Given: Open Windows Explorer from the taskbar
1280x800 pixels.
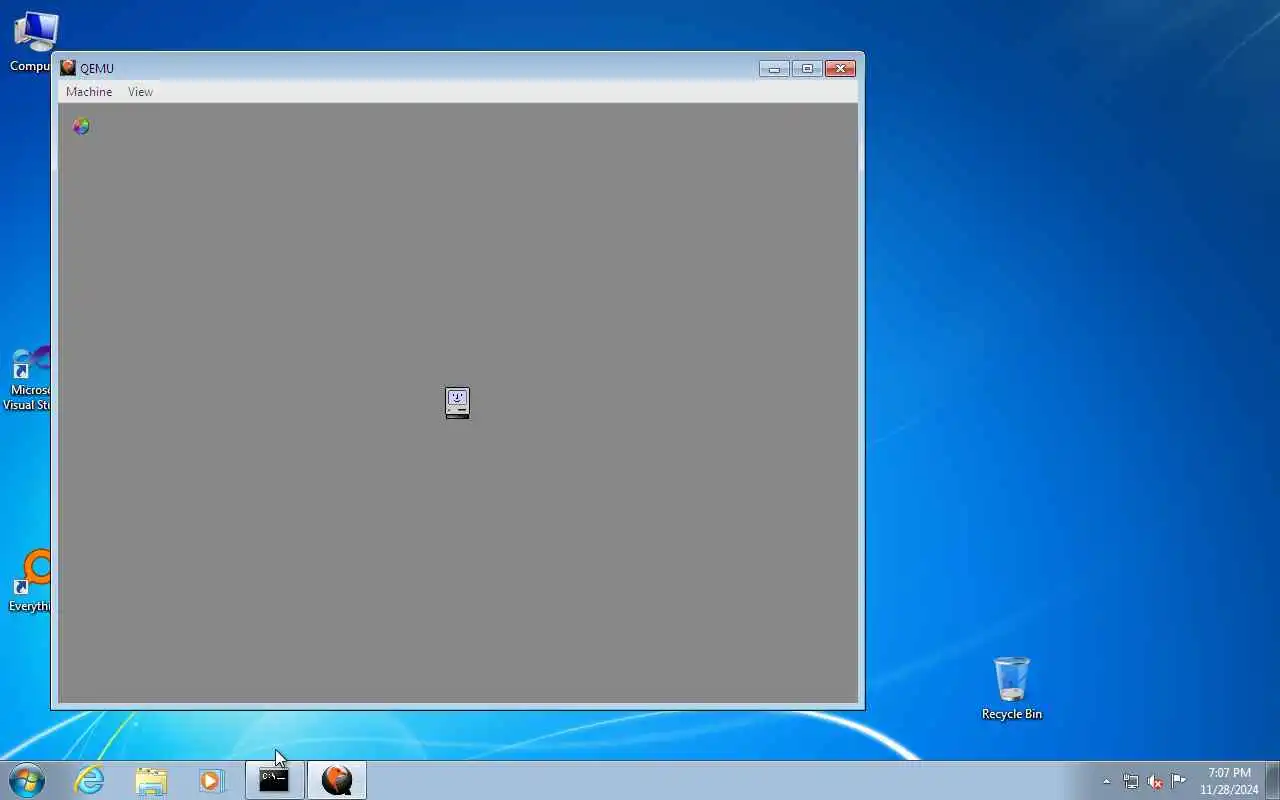Looking at the screenshot, I should [x=151, y=780].
